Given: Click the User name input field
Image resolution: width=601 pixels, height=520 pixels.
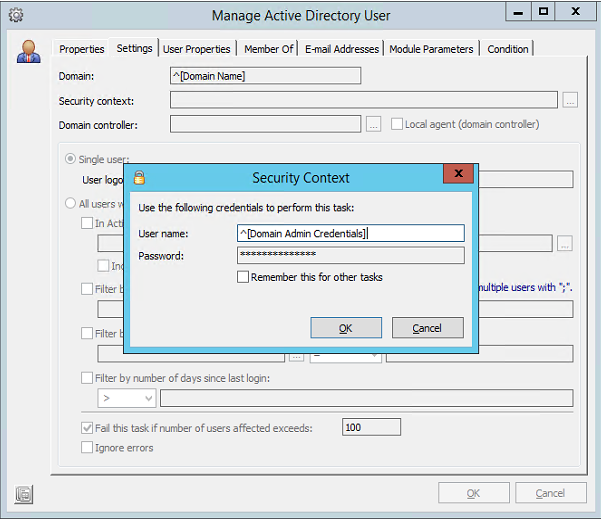Looking at the screenshot, I should [x=351, y=233].
